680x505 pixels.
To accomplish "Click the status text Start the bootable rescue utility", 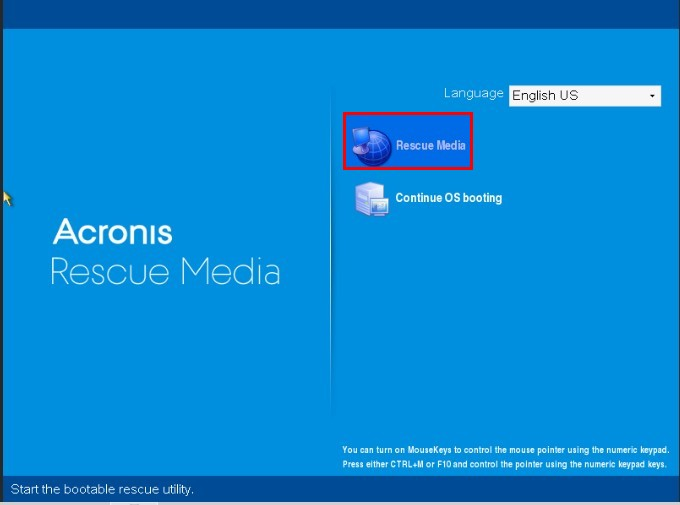I will [102, 489].
